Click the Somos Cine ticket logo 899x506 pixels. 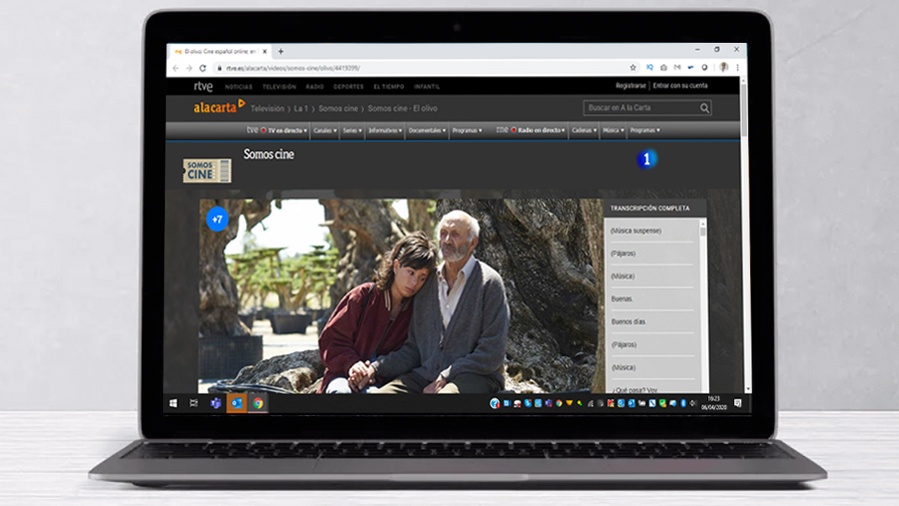coord(207,171)
